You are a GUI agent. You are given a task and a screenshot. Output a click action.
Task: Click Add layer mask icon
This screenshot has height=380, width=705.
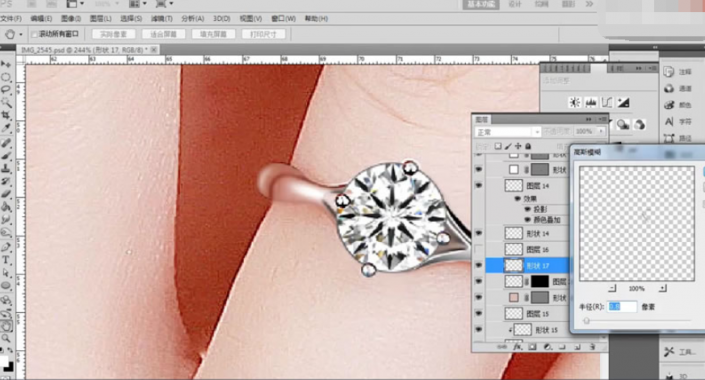click(x=532, y=347)
